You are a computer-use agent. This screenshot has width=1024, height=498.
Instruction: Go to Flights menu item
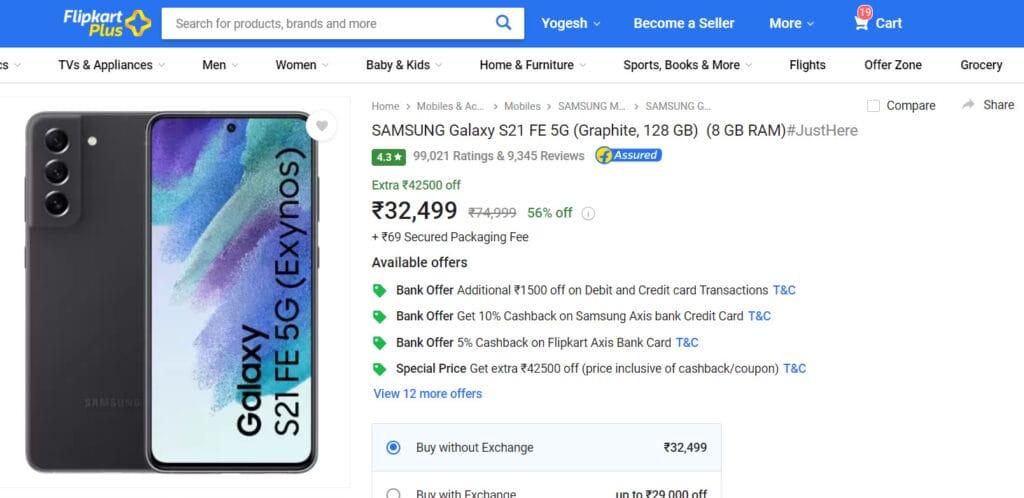pos(807,65)
